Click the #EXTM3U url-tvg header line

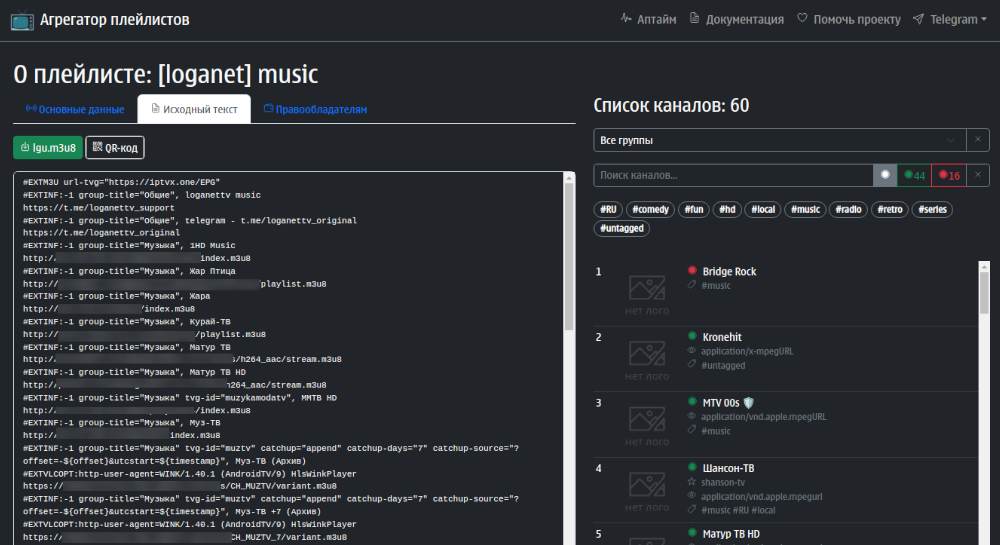[x=122, y=182]
